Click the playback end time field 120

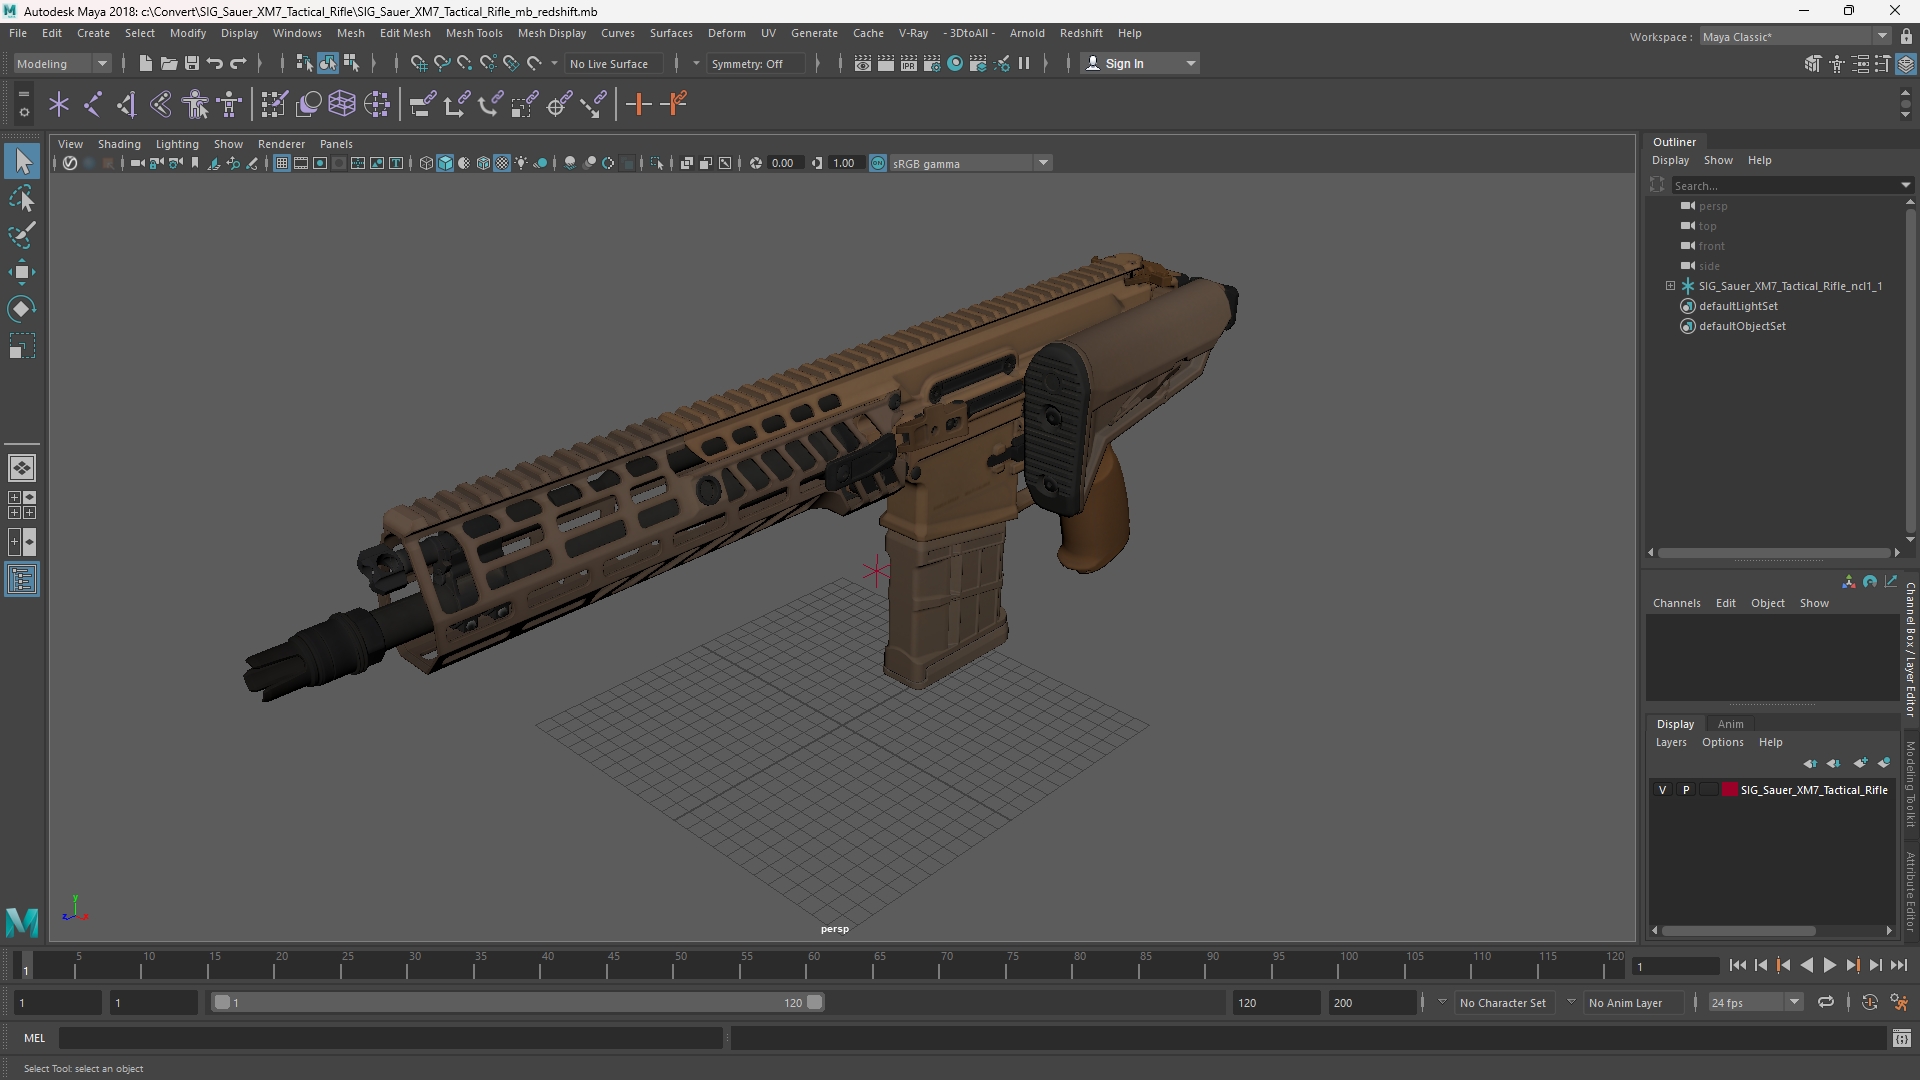[x=1277, y=1002]
